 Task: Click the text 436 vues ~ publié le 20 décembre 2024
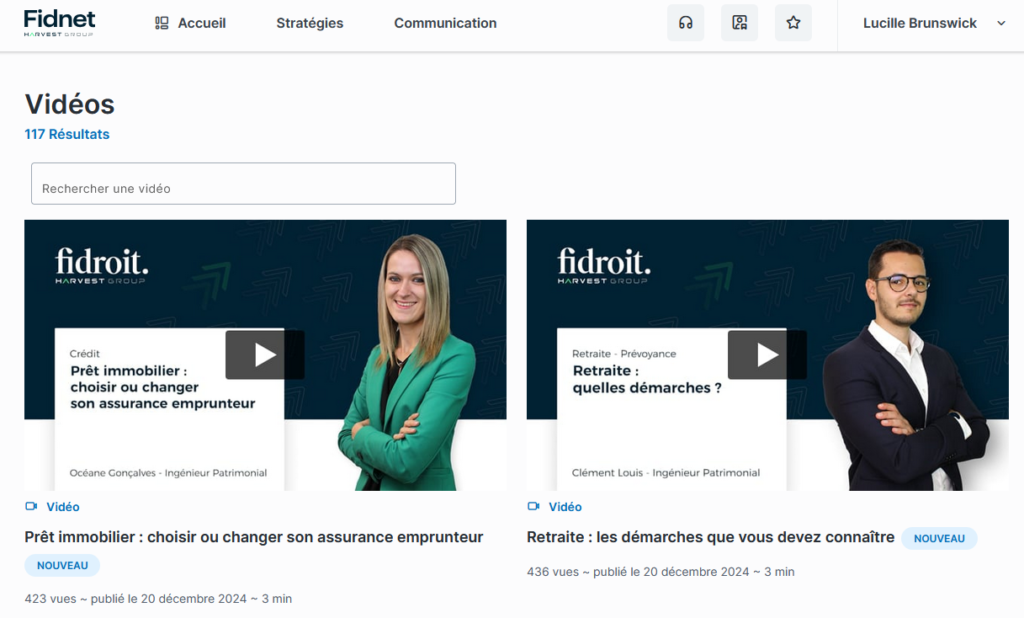[638, 572]
